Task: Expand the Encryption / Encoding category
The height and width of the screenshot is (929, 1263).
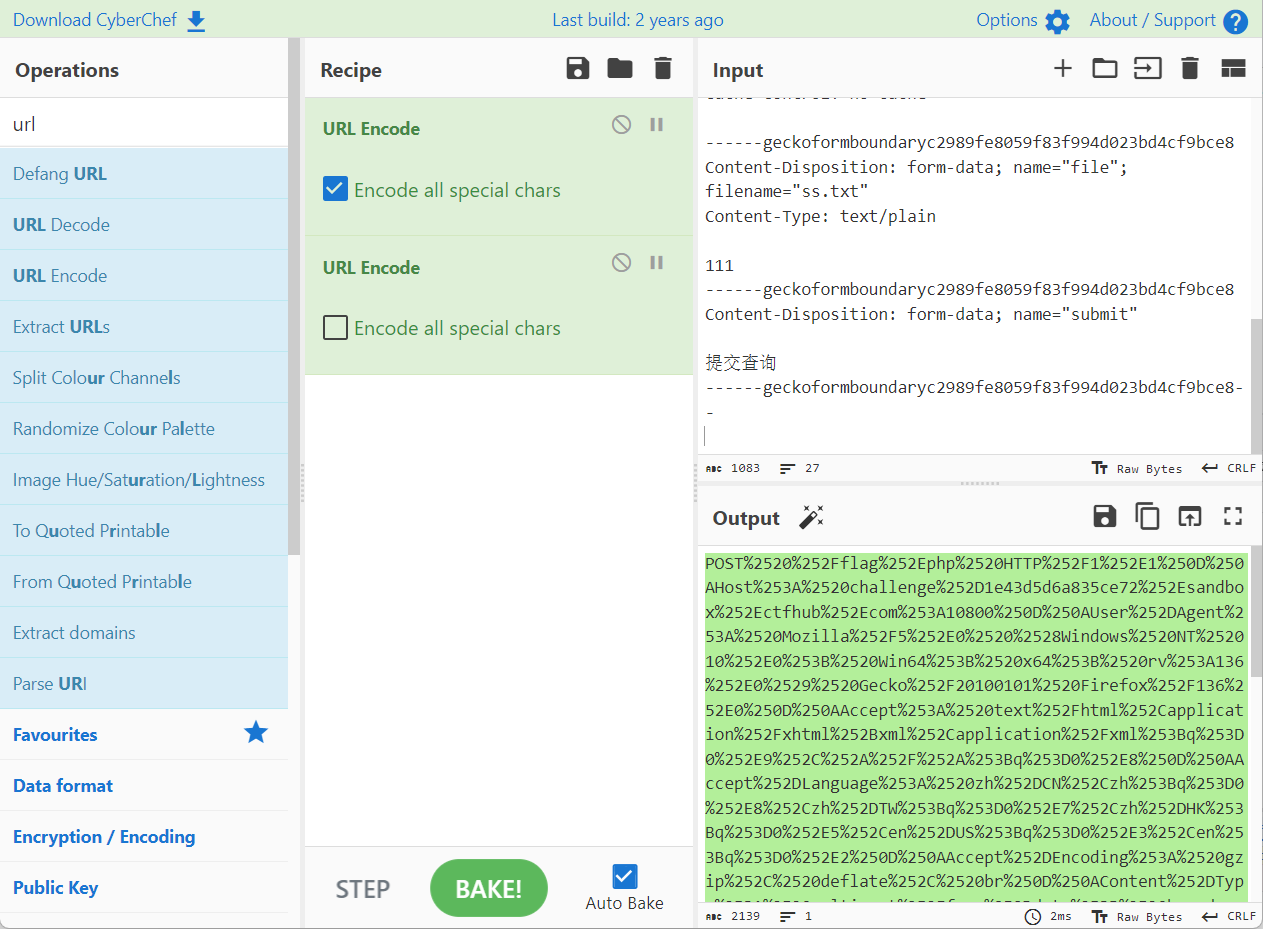Action: (x=104, y=837)
